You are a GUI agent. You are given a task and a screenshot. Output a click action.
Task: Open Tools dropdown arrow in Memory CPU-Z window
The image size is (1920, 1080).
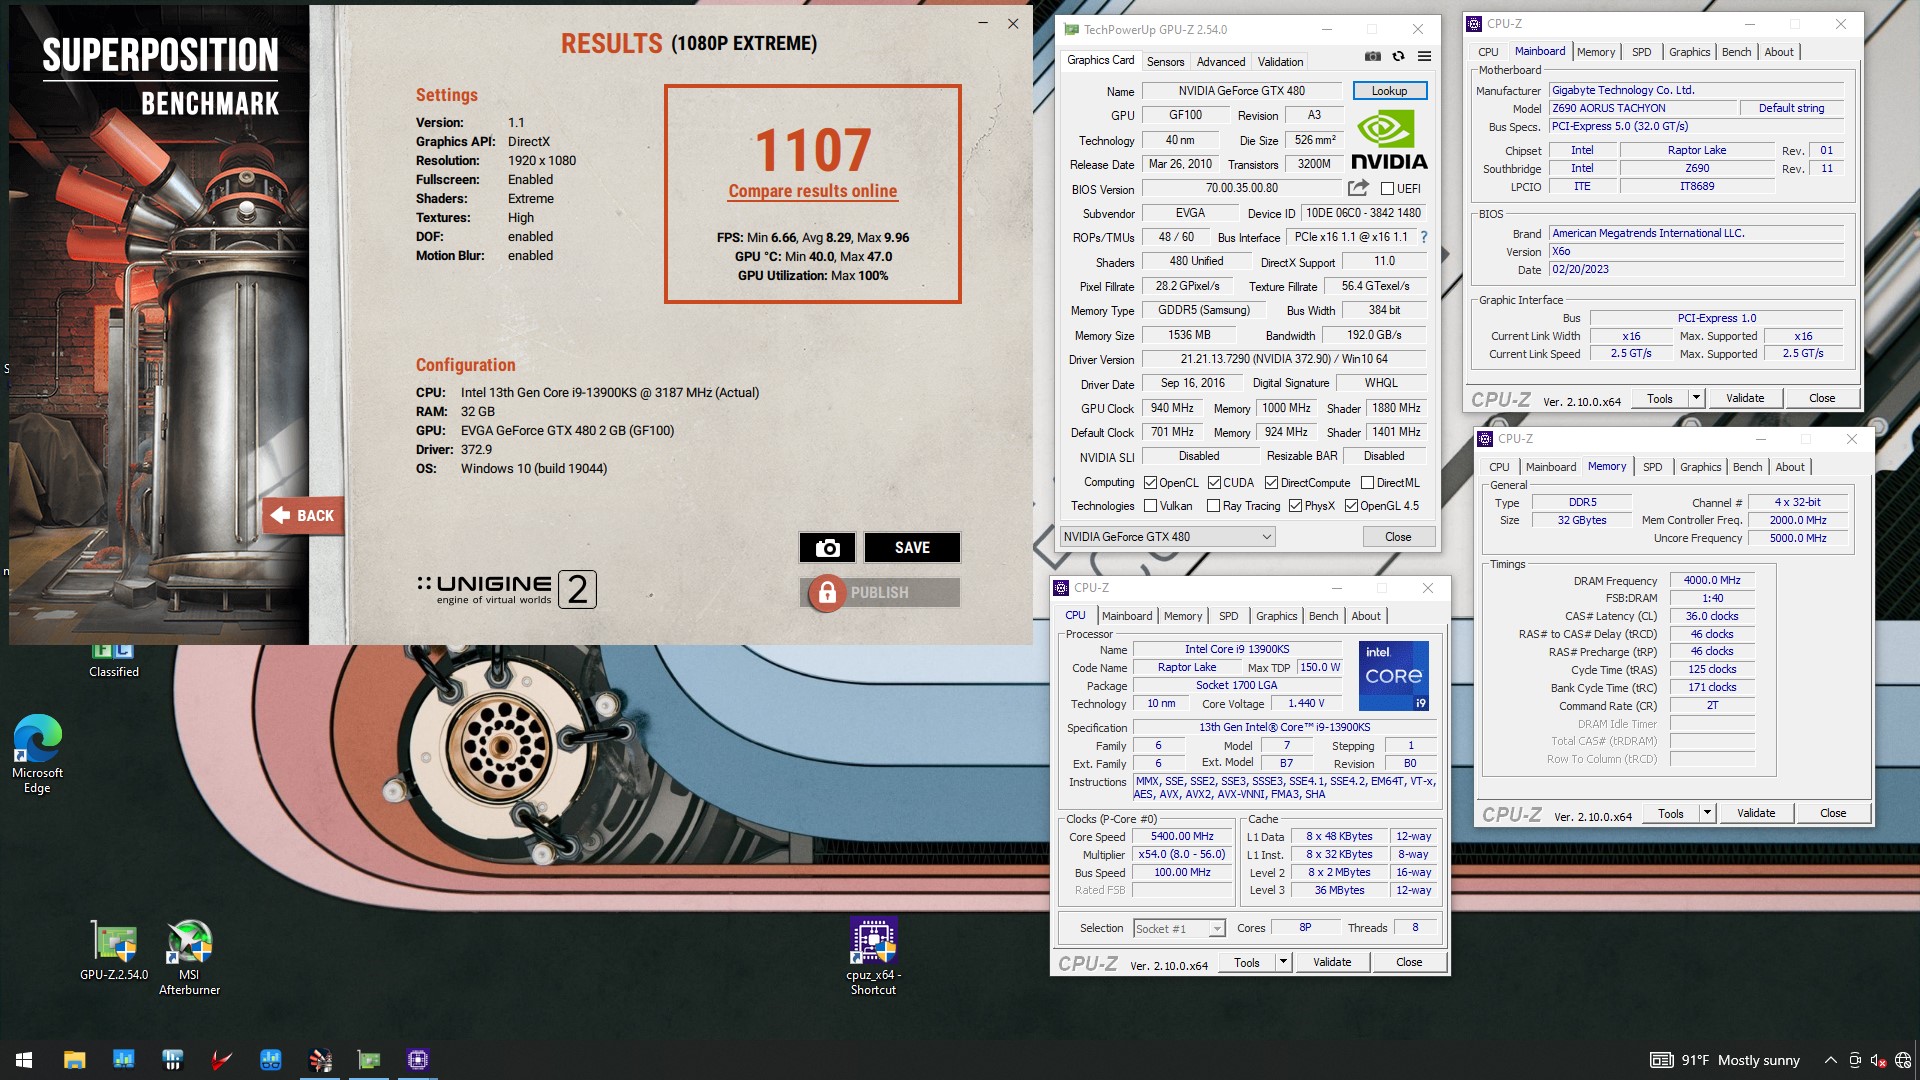pos(1707,813)
